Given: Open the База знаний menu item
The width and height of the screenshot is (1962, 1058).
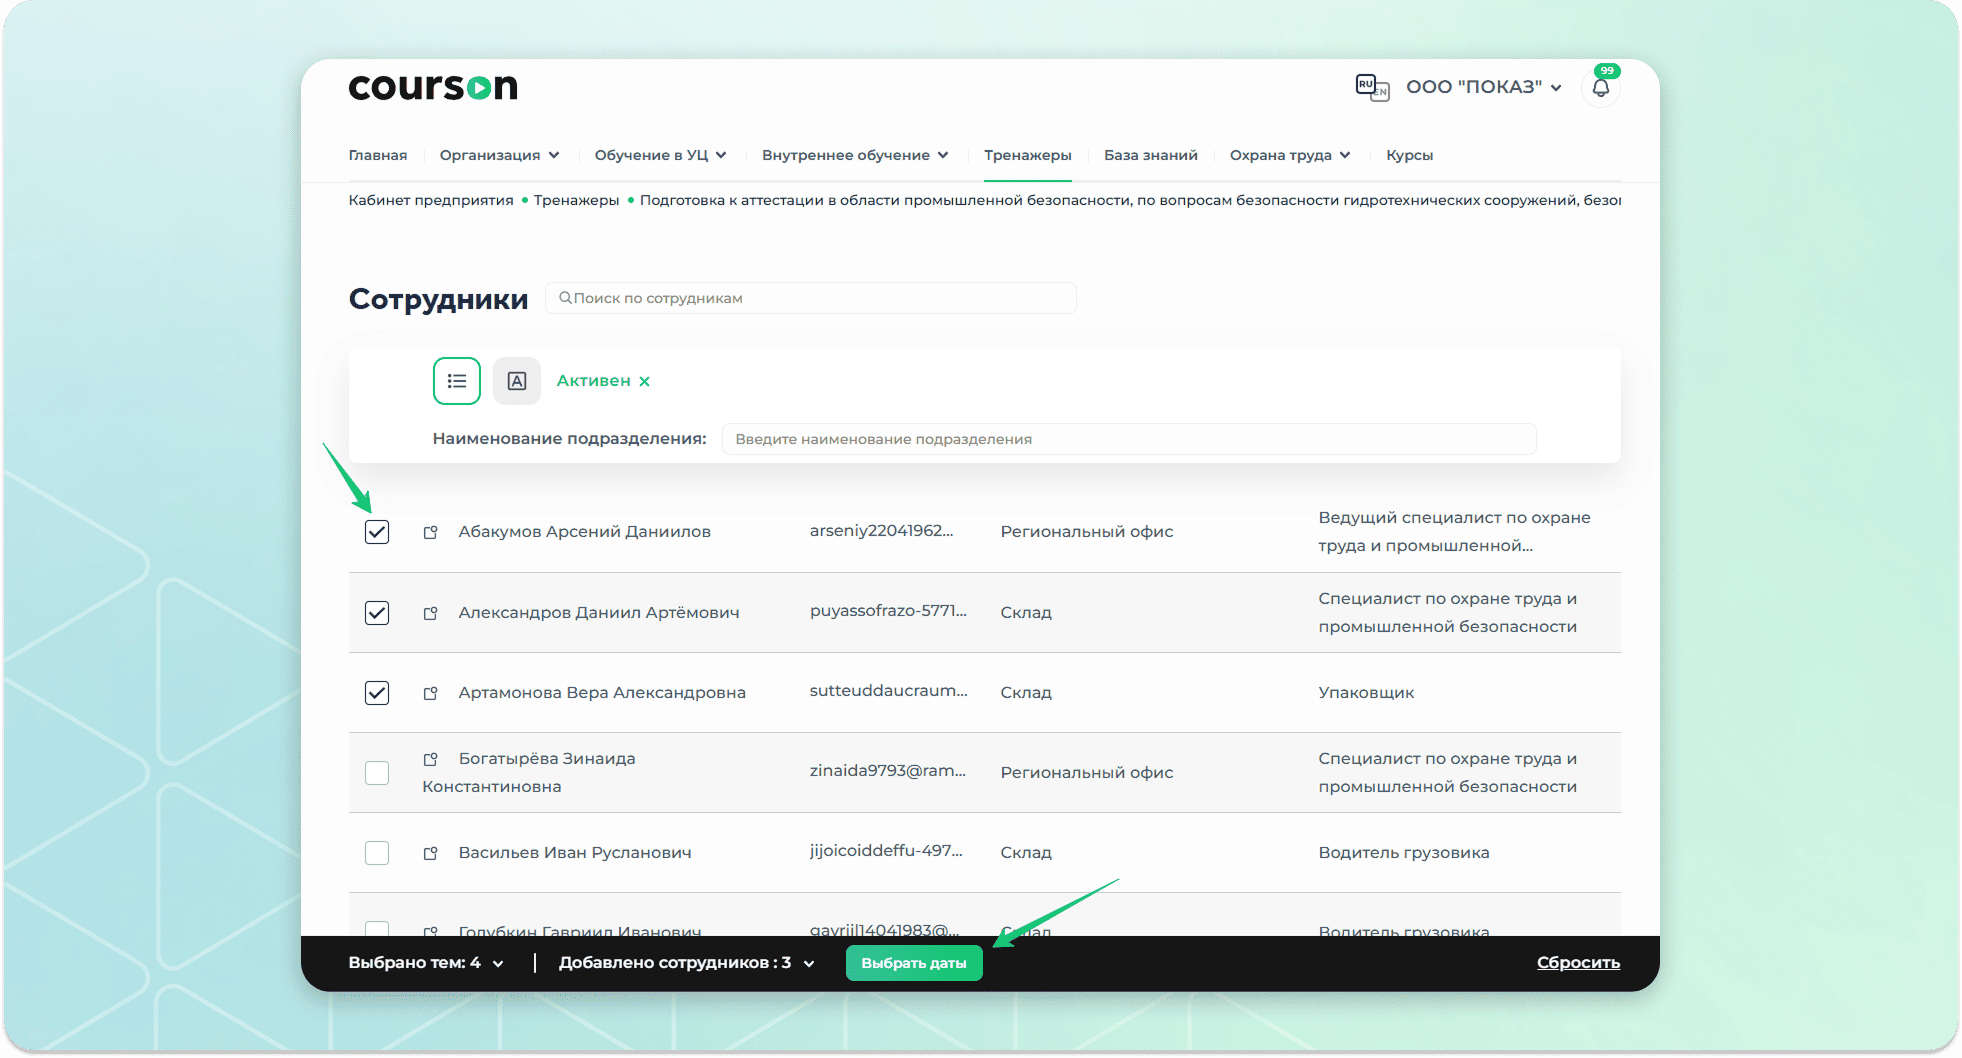Looking at the screenshot, I should tap(1150, 155).
